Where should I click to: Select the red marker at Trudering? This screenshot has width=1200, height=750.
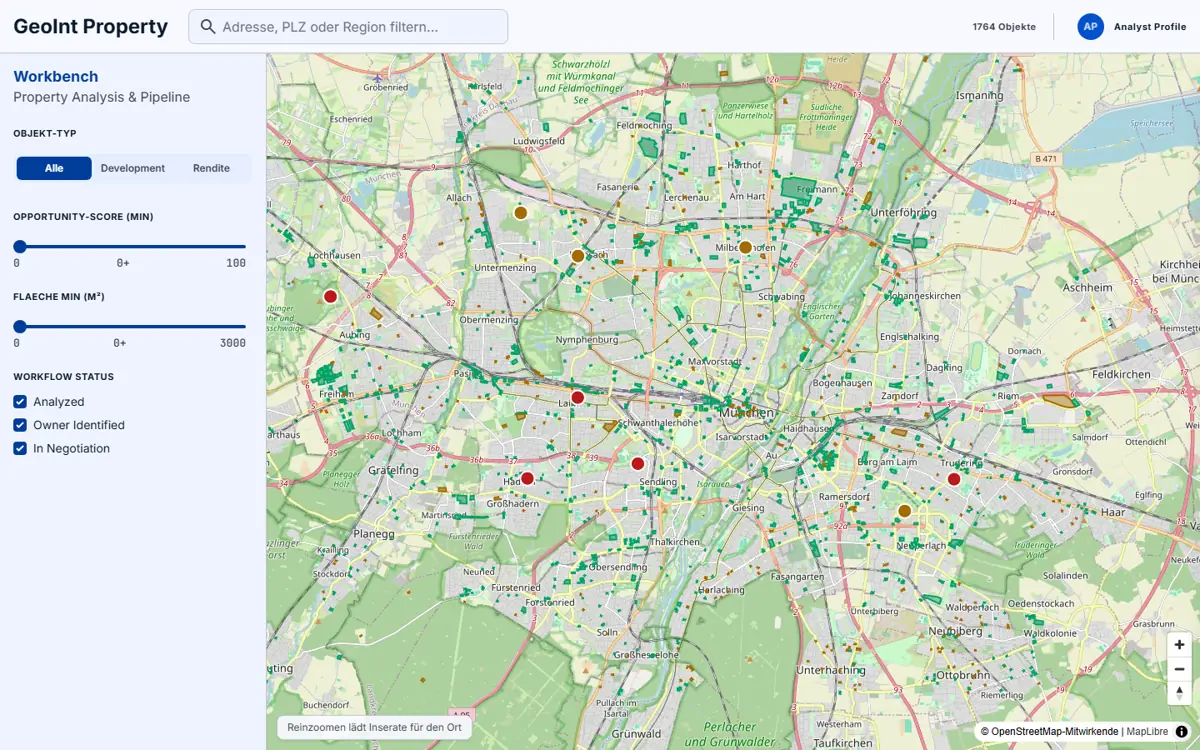[953, 479]
